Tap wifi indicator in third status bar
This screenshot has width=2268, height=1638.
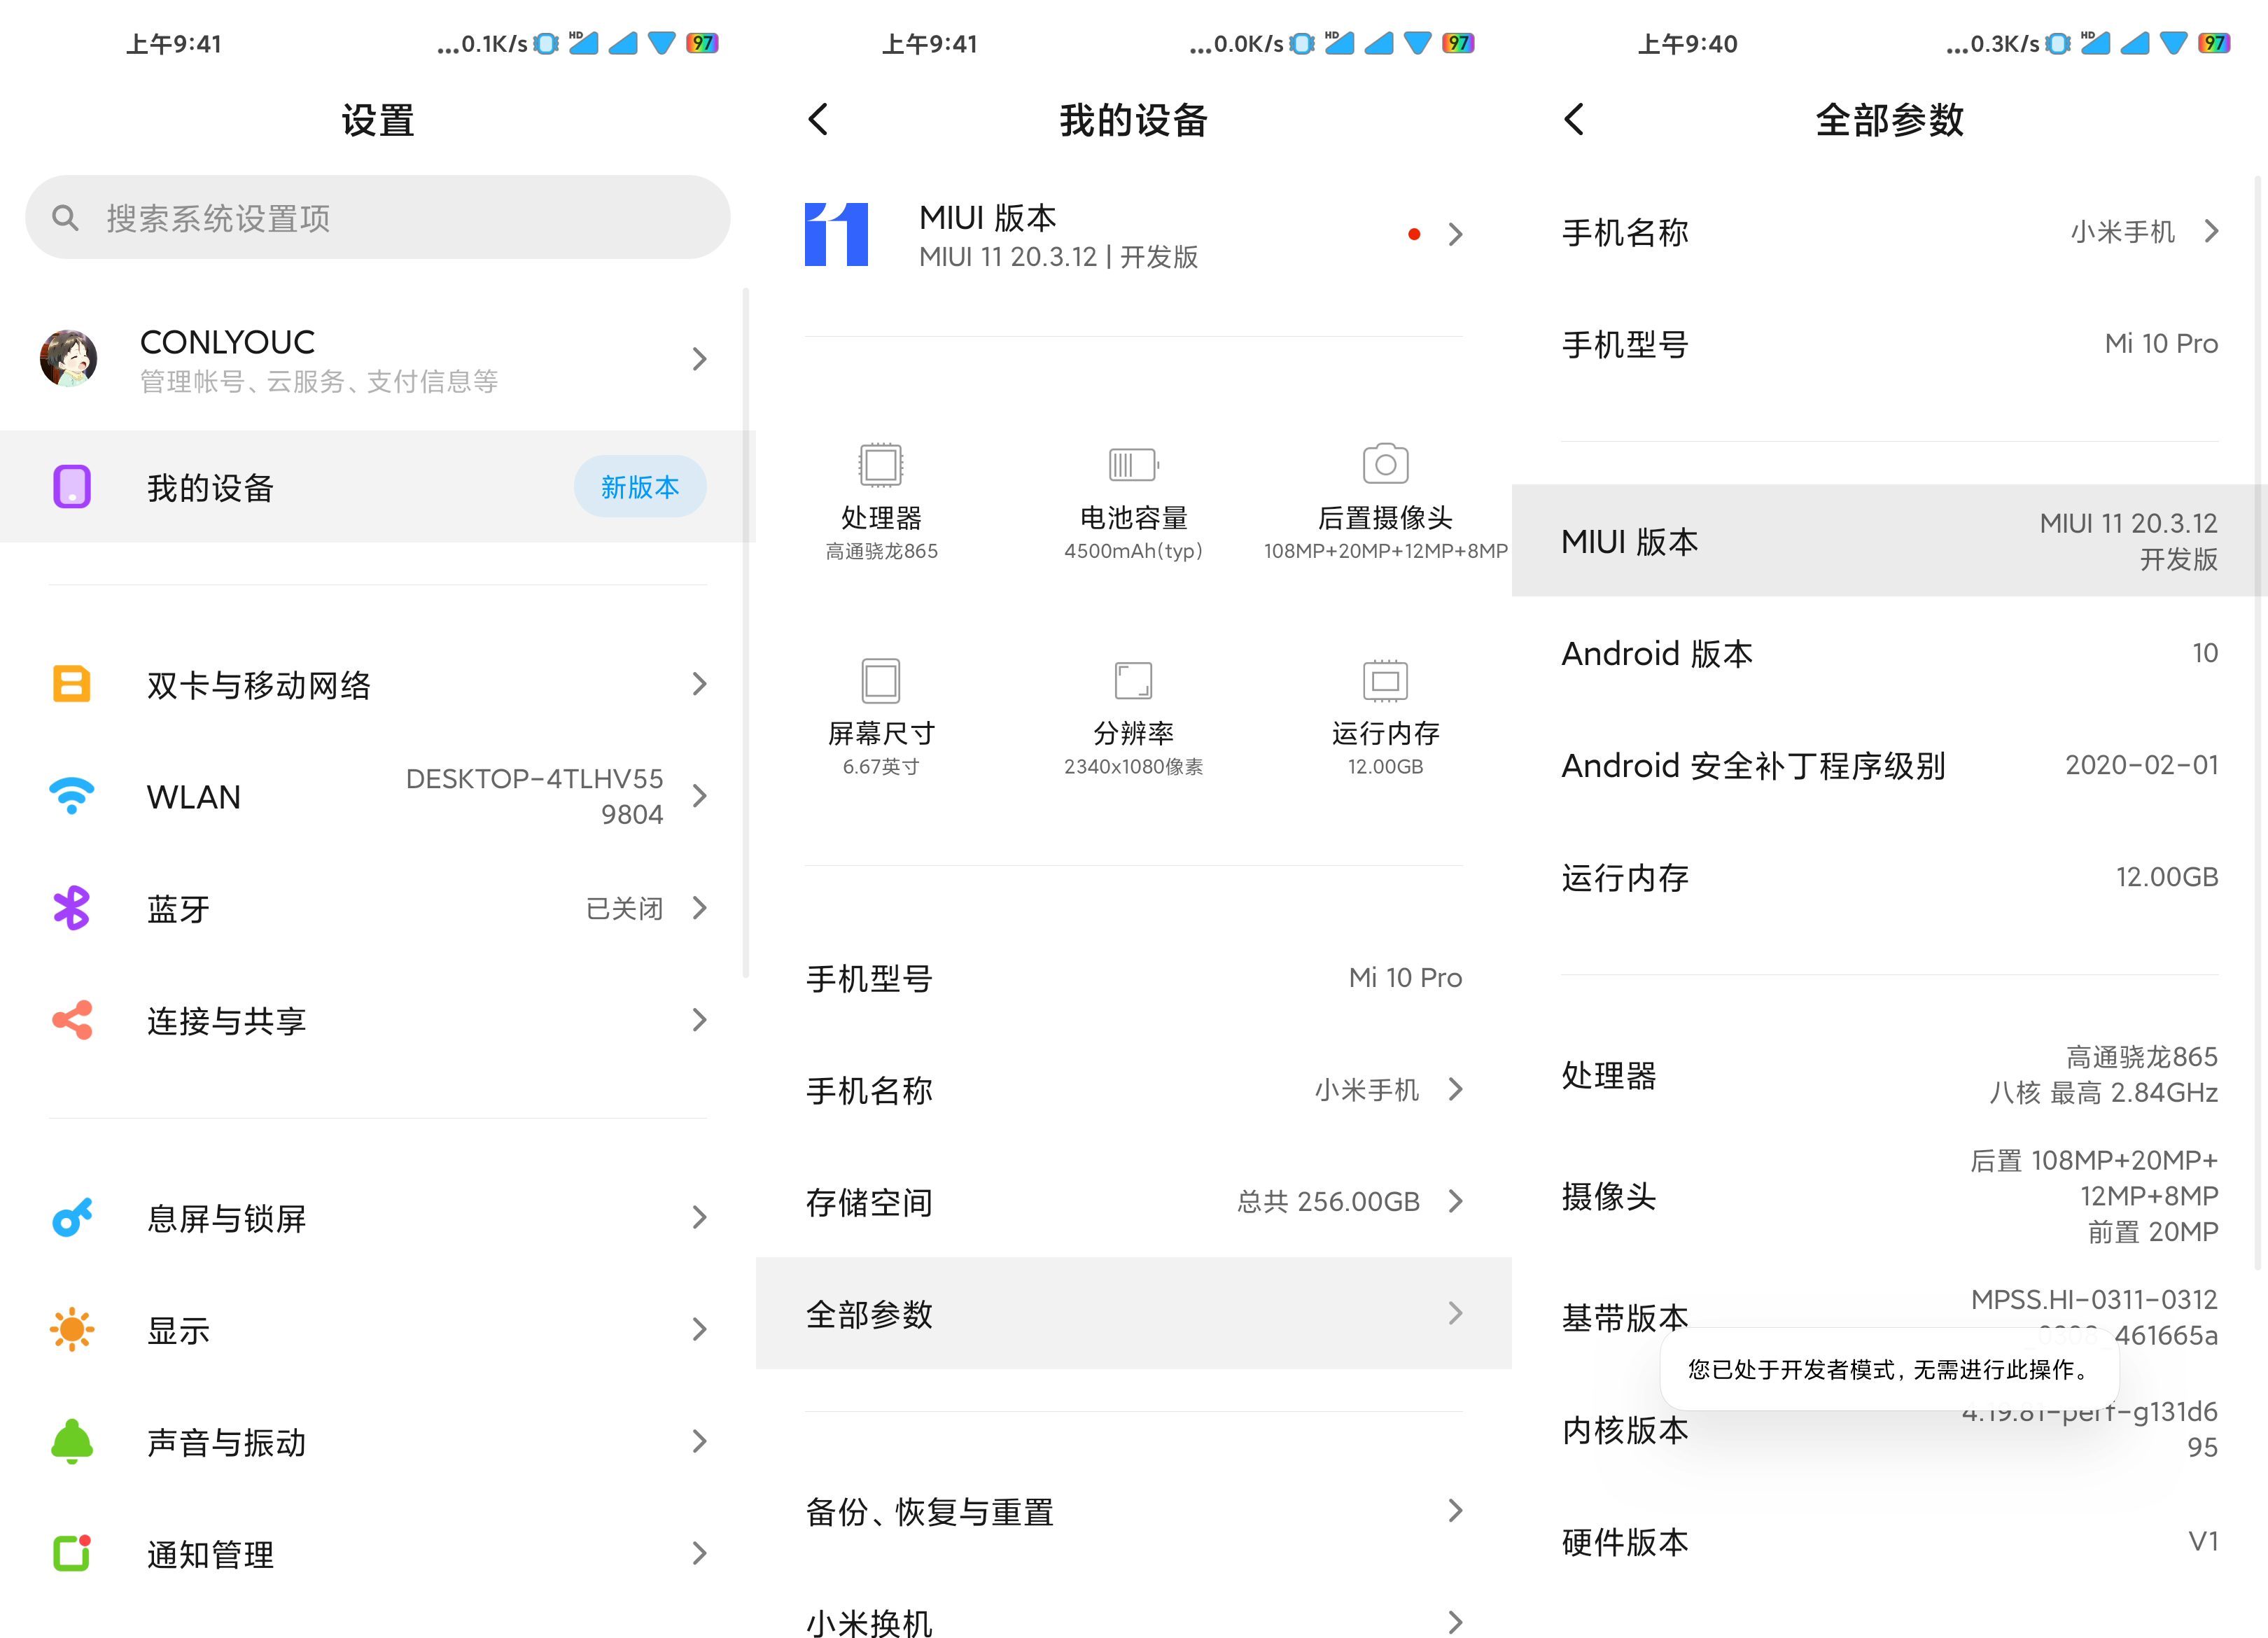point(2174,43)
